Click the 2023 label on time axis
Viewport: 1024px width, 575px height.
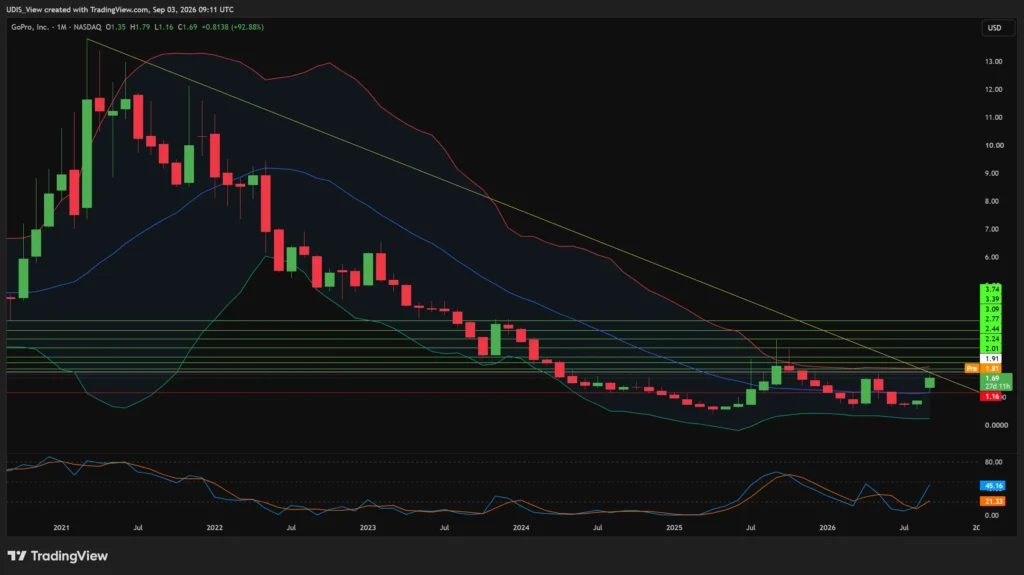368,527
